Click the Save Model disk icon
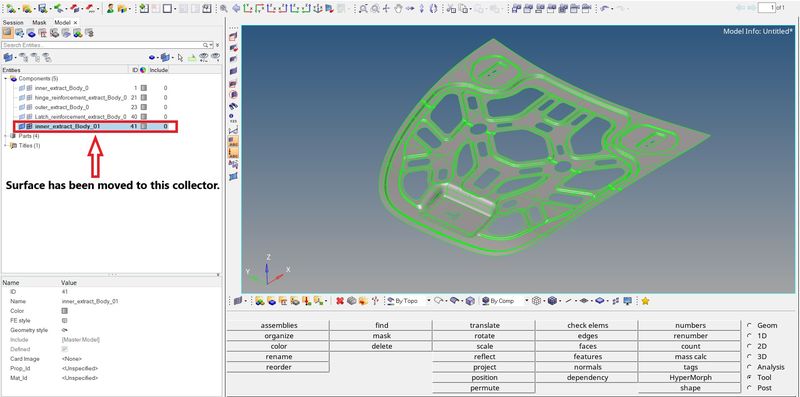 pyautogui.click(x=43, y=9)
